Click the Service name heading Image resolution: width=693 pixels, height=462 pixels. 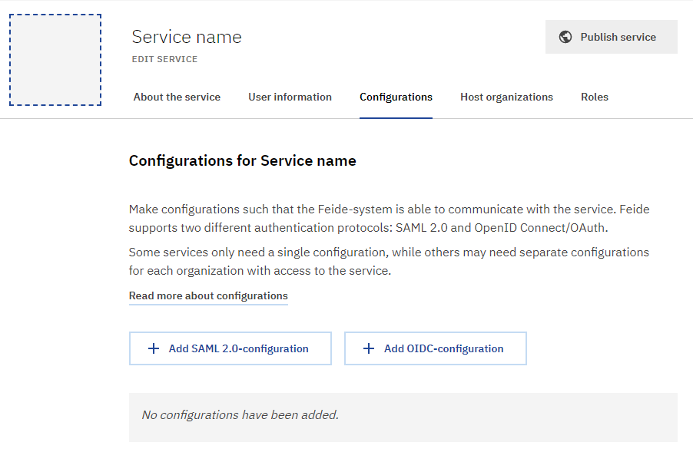187,37
